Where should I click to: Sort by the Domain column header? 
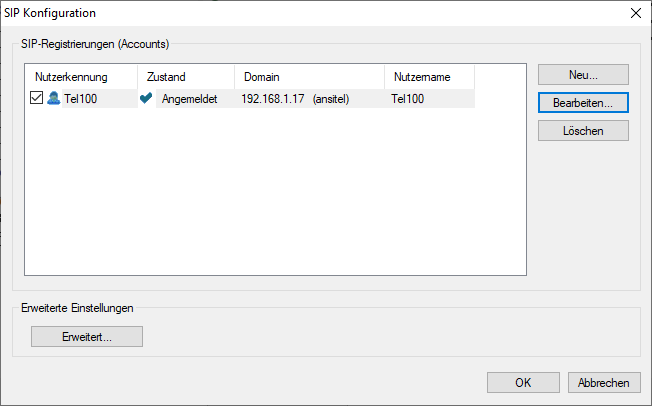tap(309, 77)
